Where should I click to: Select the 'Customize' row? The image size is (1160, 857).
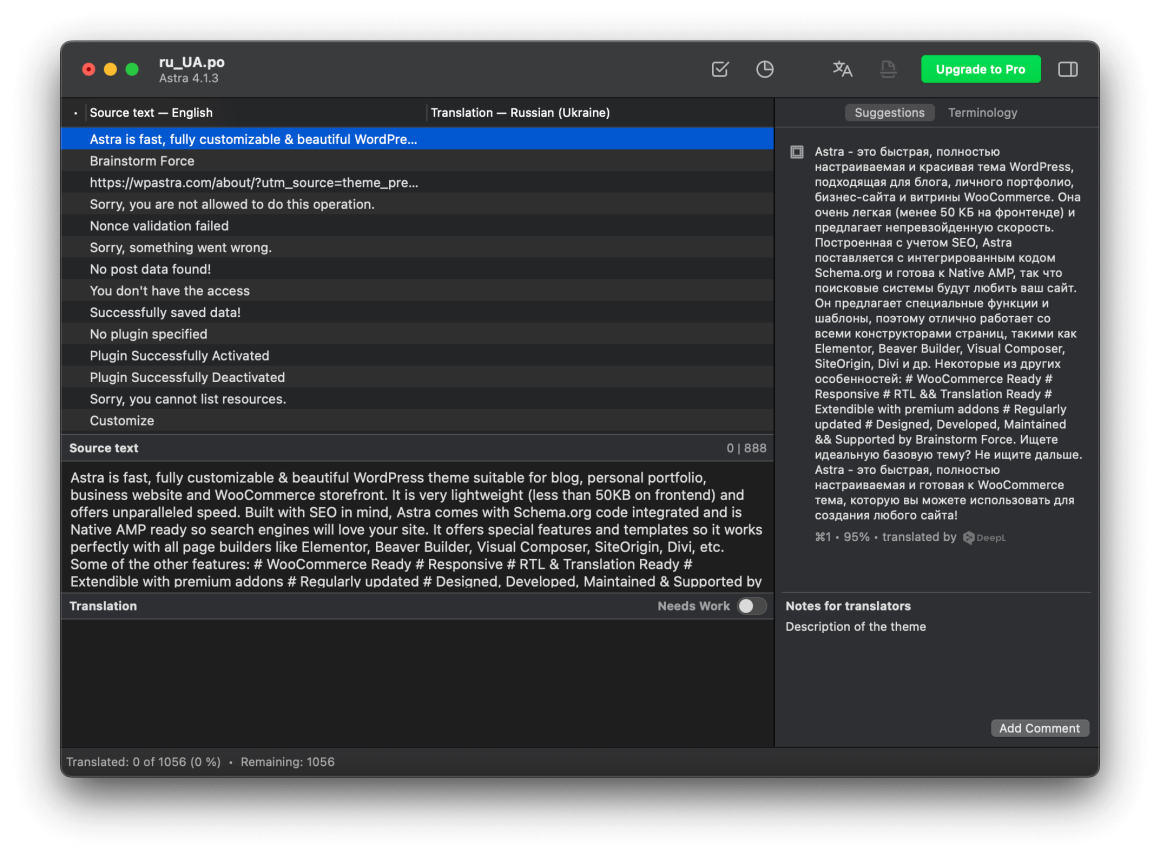click(417, 420)
